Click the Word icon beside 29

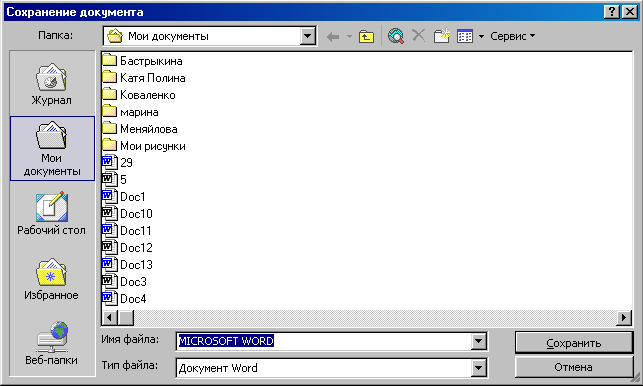click(x=109, y=162)
